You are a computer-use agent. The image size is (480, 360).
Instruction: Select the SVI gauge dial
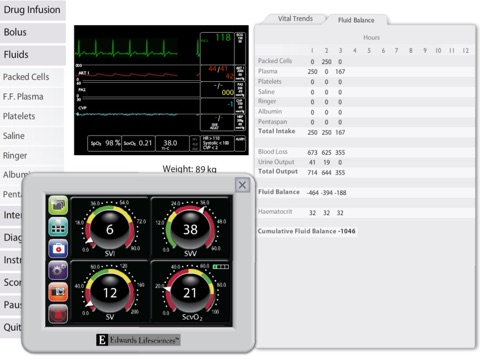click(110, 228)
